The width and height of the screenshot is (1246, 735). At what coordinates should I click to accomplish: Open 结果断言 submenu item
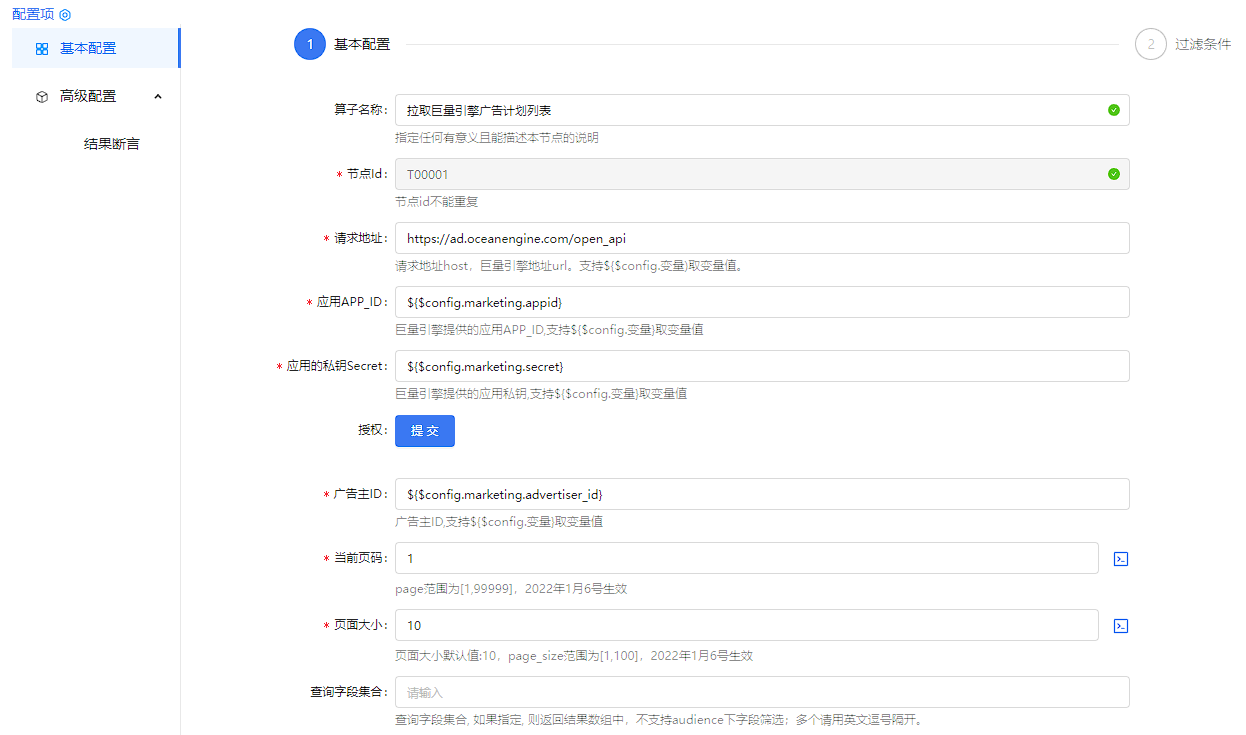(x=112, y=144)
